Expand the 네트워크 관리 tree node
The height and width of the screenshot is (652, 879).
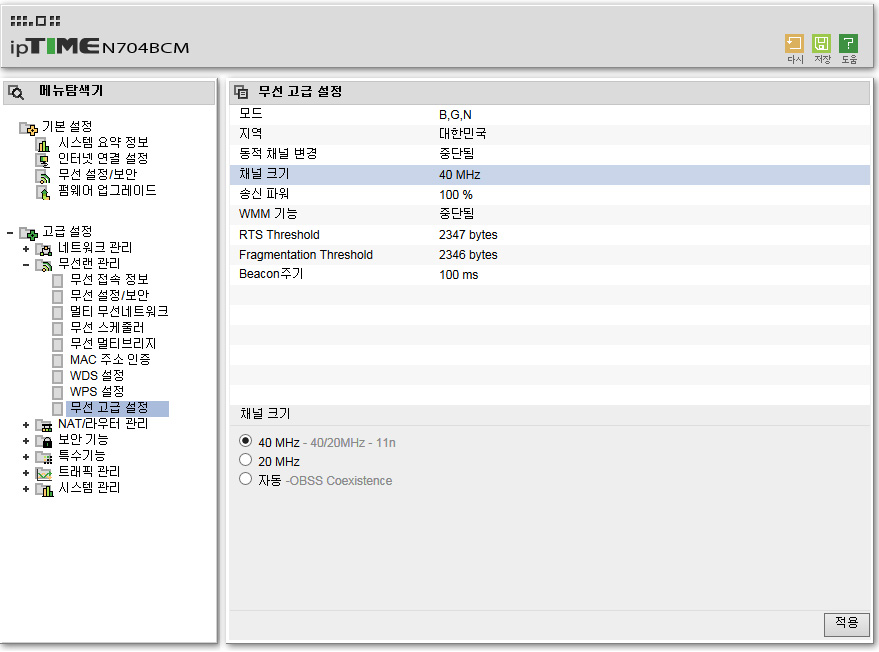tap(26, 248)
